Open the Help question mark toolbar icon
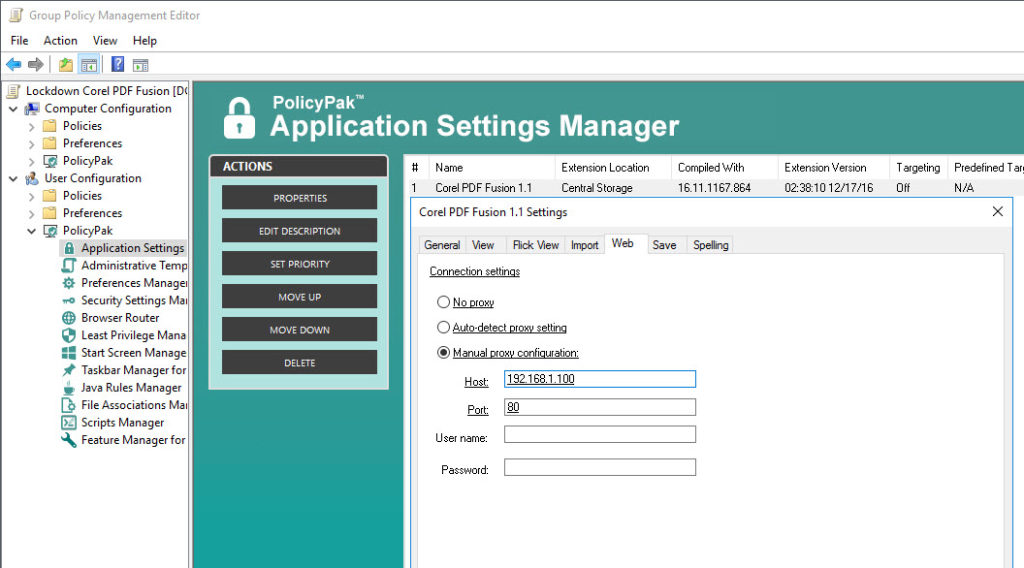This screenshot has width=1024, height=568. coord(118,64)
